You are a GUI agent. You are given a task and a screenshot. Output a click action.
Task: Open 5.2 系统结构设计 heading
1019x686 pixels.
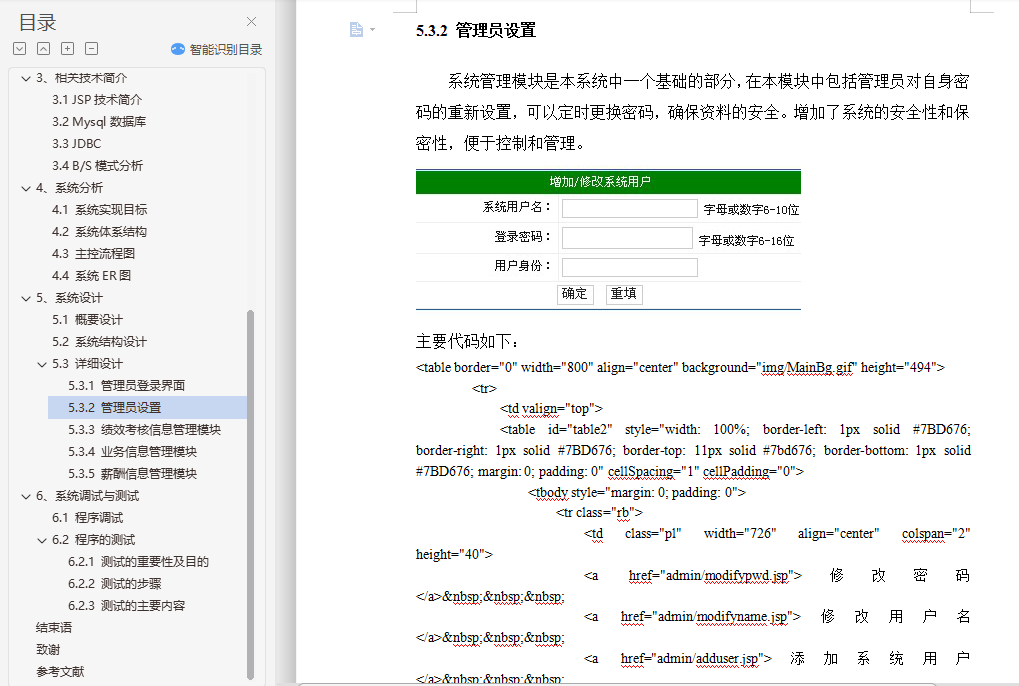(99, 342)
